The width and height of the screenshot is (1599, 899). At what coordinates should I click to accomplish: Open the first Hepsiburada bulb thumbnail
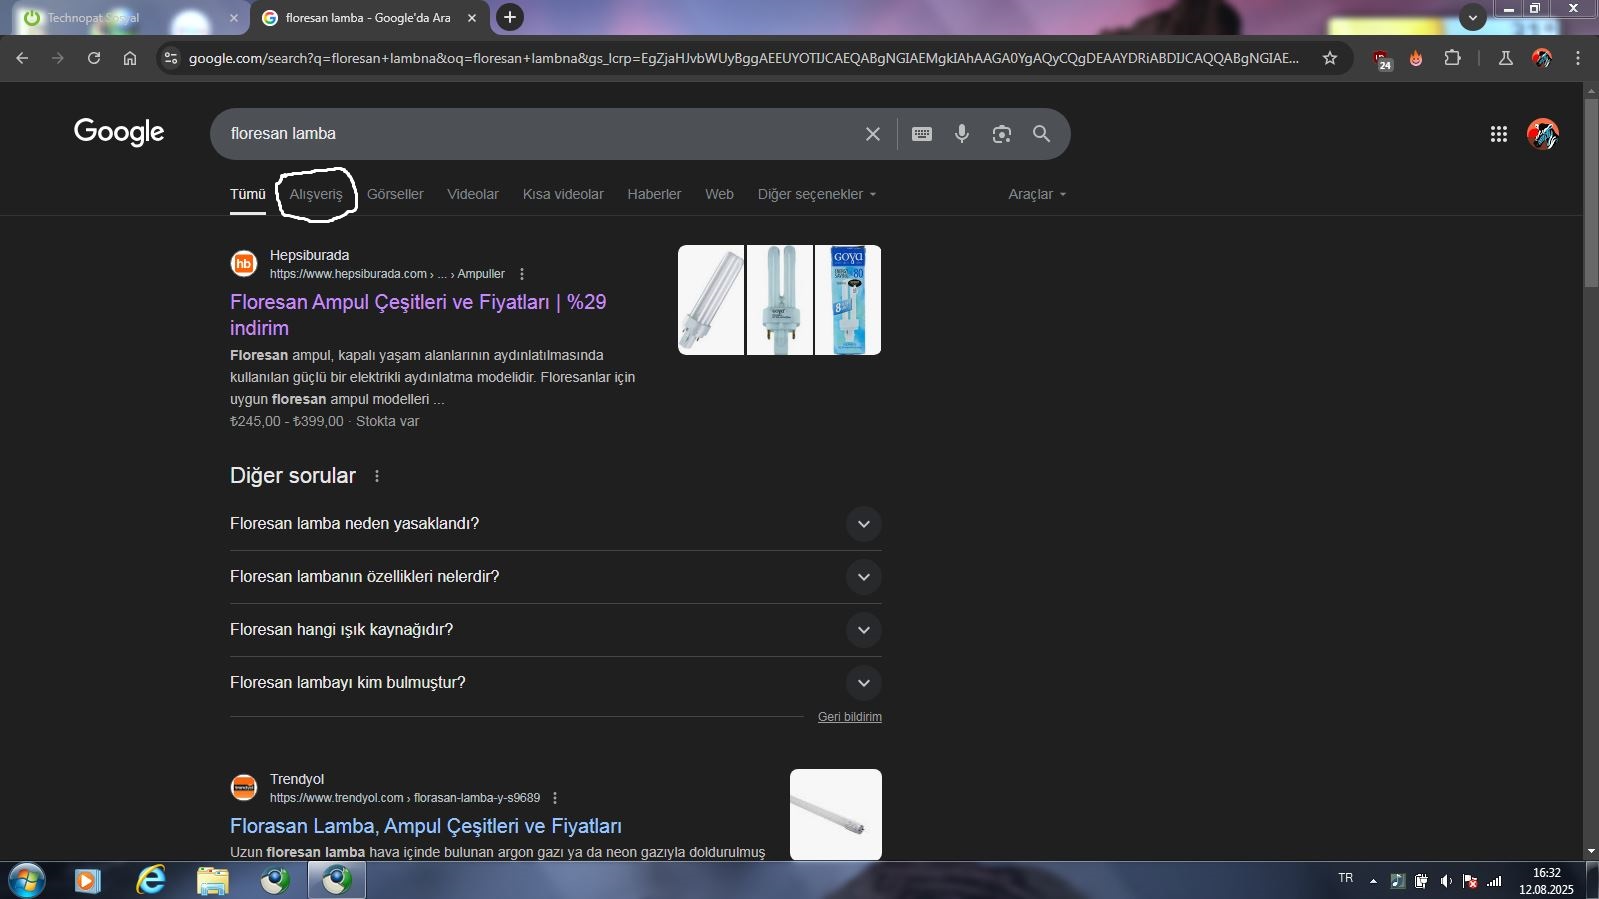(711, 300)
